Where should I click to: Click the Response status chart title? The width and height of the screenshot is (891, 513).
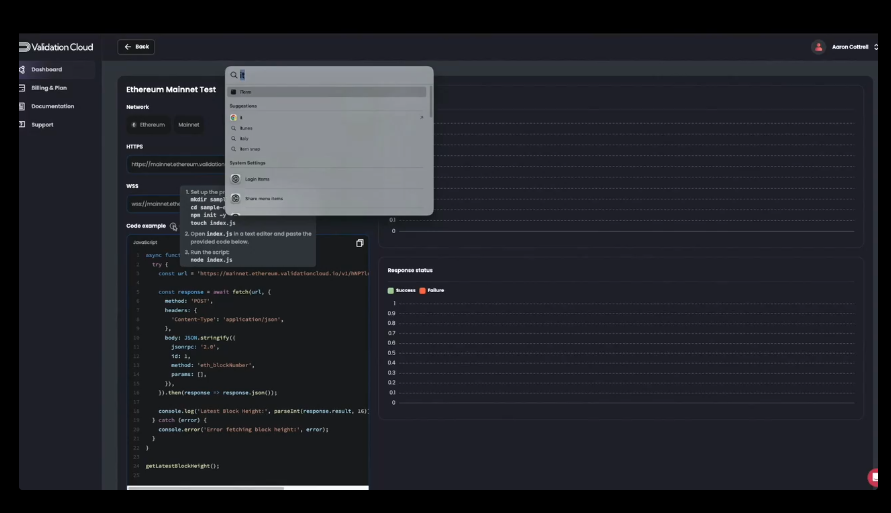tap(410, 270)
